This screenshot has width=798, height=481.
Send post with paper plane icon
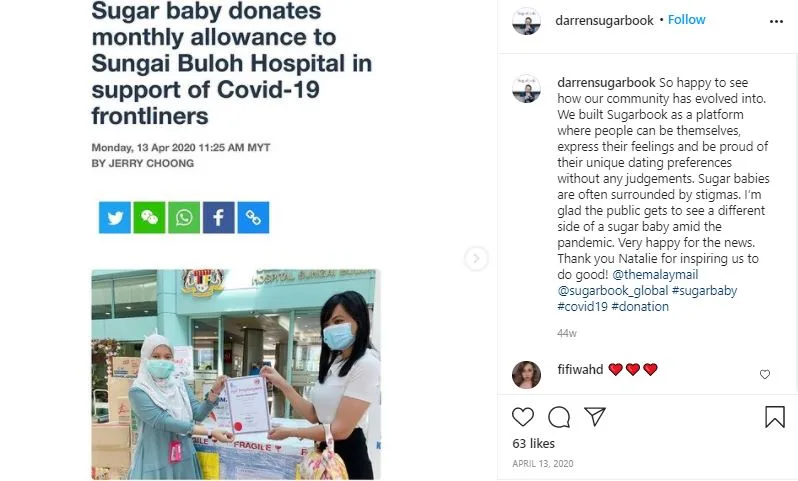594,416
